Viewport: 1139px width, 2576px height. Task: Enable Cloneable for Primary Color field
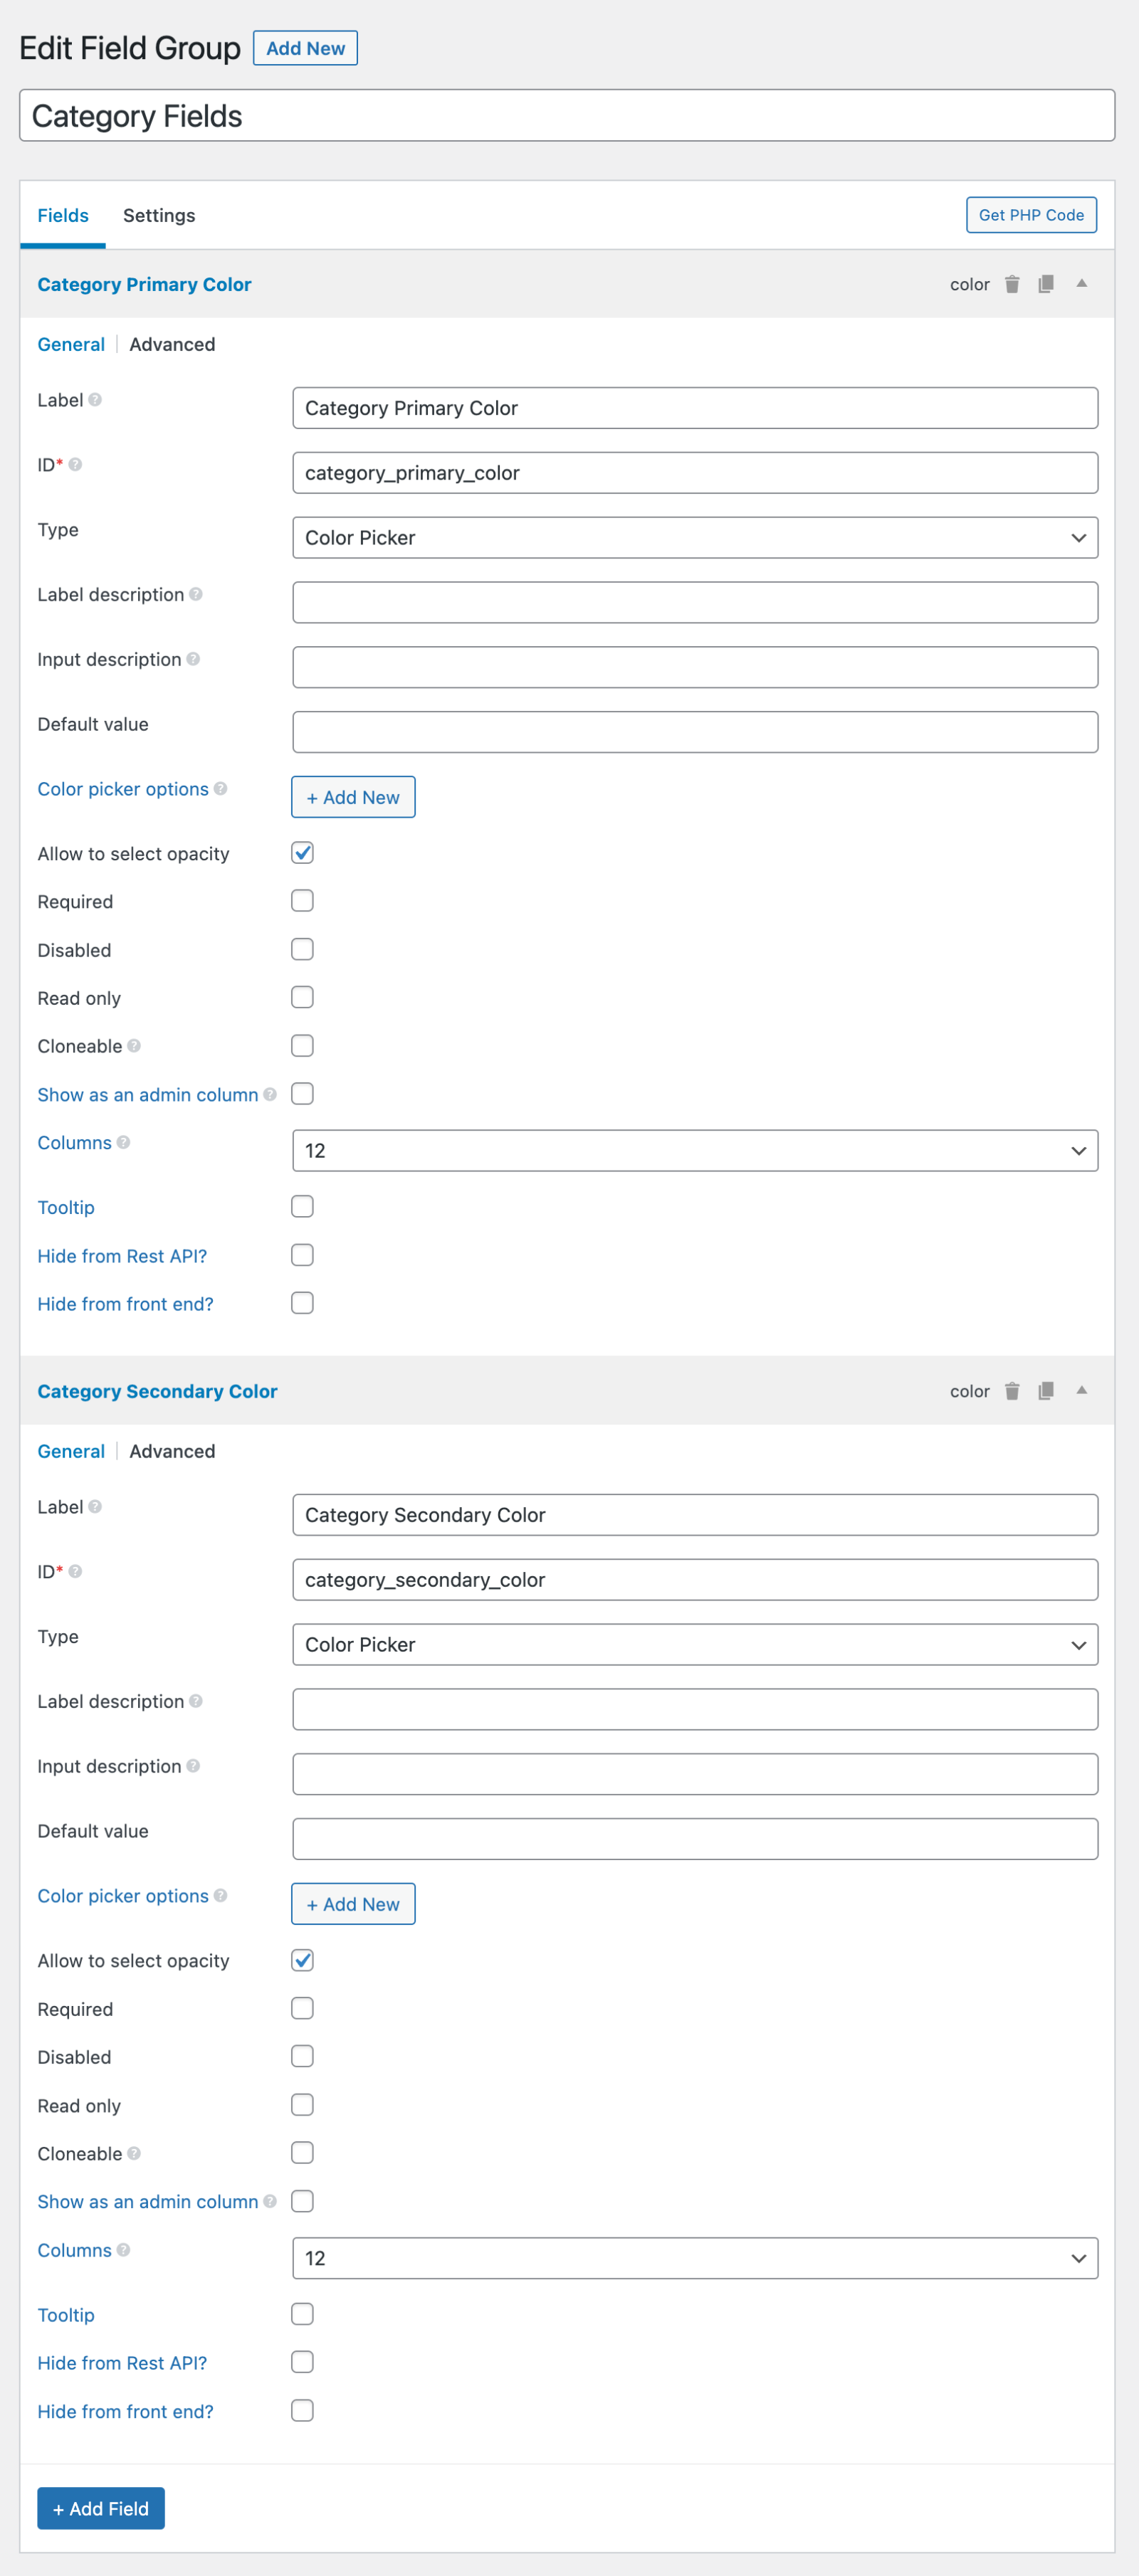(302, 1046)
